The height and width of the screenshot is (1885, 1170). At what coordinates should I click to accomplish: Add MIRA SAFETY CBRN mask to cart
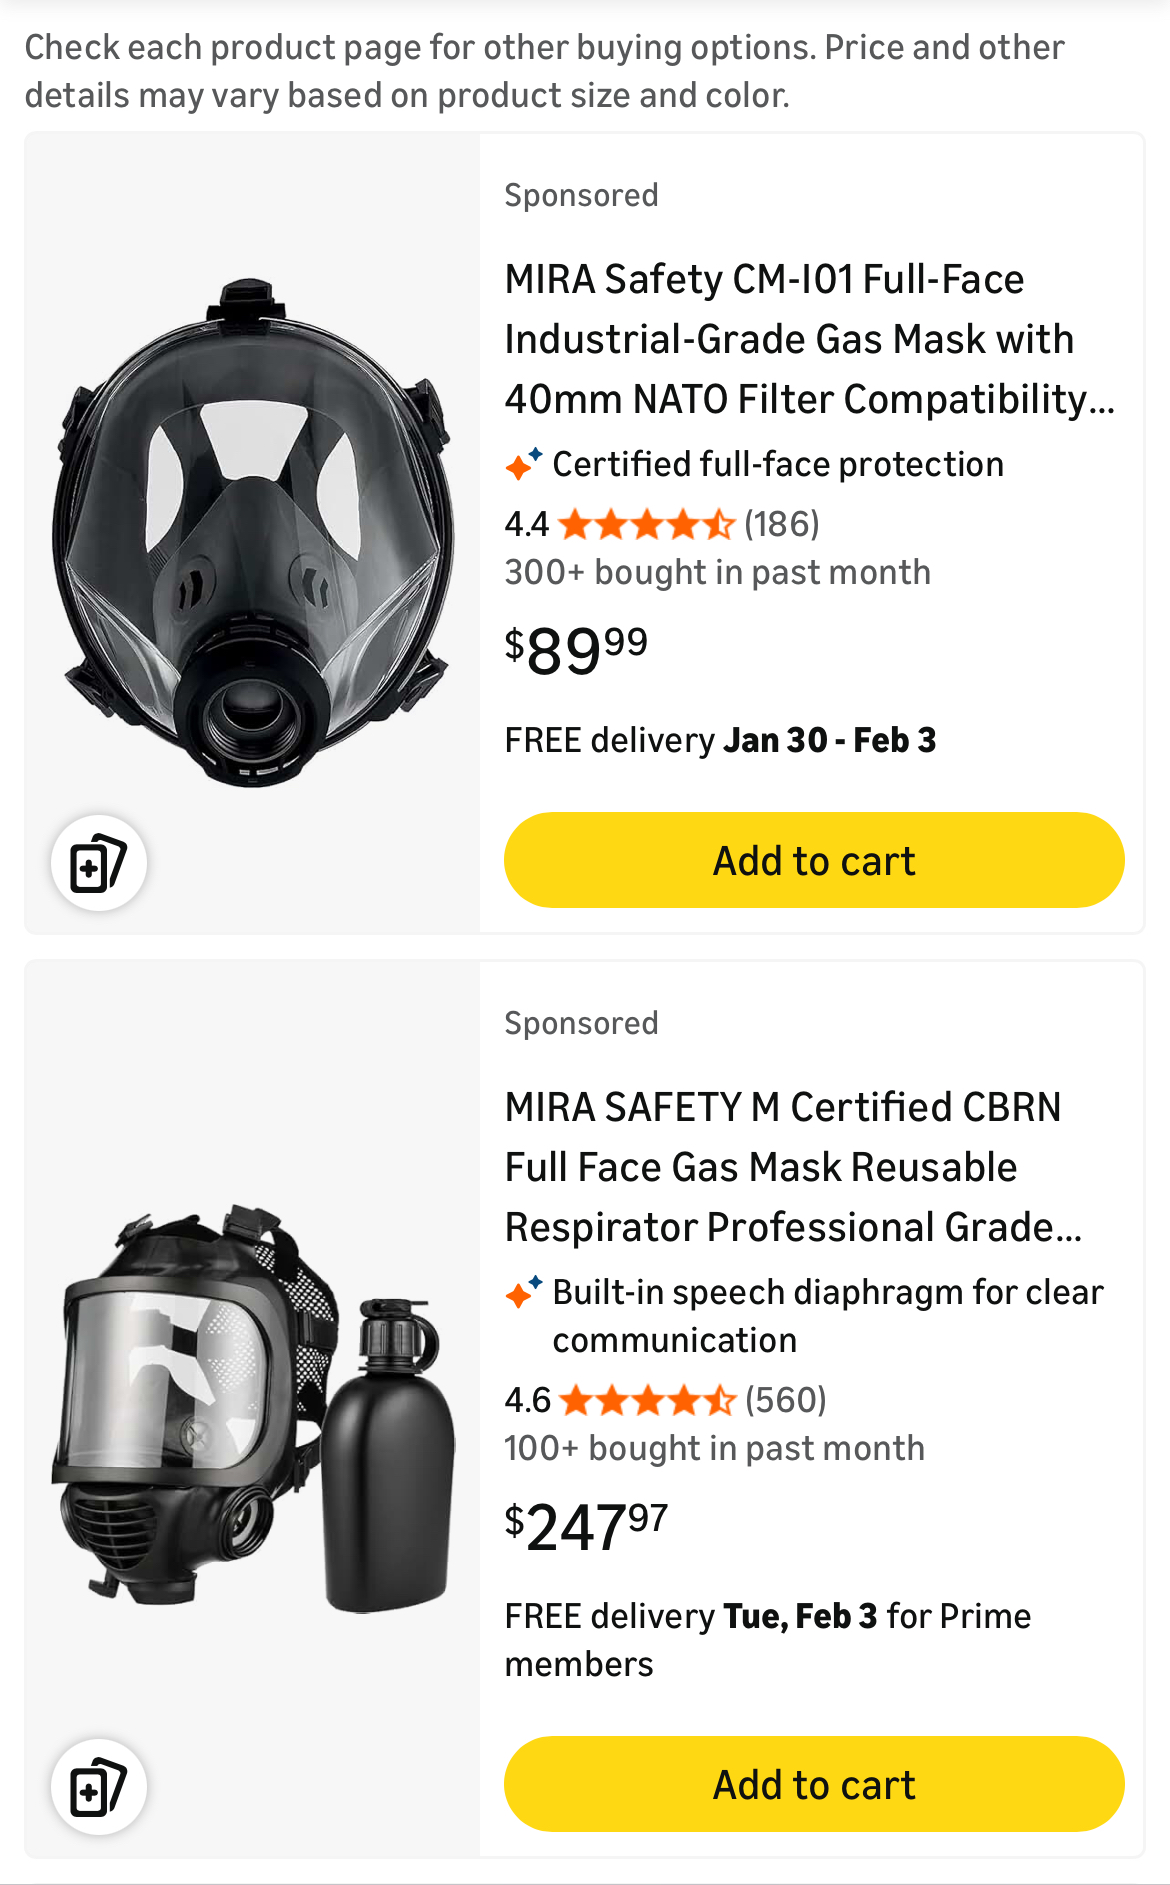(x=813, y=1784)
